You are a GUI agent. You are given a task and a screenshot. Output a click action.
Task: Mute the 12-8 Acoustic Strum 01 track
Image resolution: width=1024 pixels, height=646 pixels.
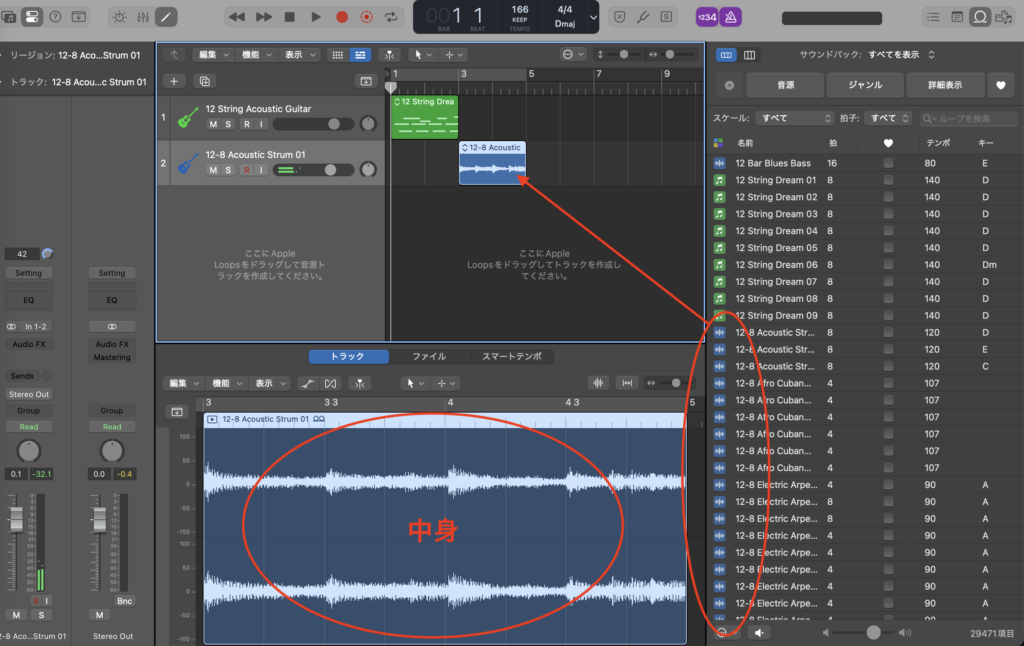click(x=212, y=170)
